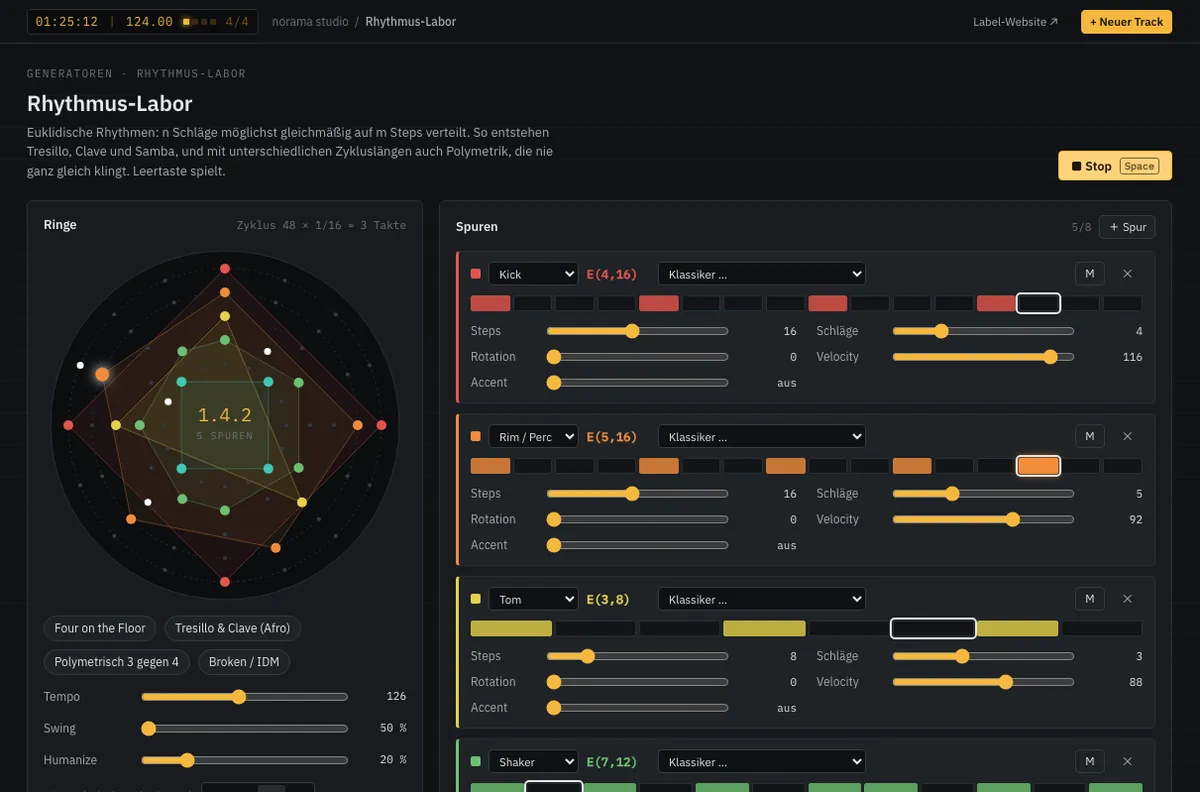The width and height of the screenshot is (1200, 792).
Task: Toggle the white-outlined step in the Tom row
Action: 933,628
